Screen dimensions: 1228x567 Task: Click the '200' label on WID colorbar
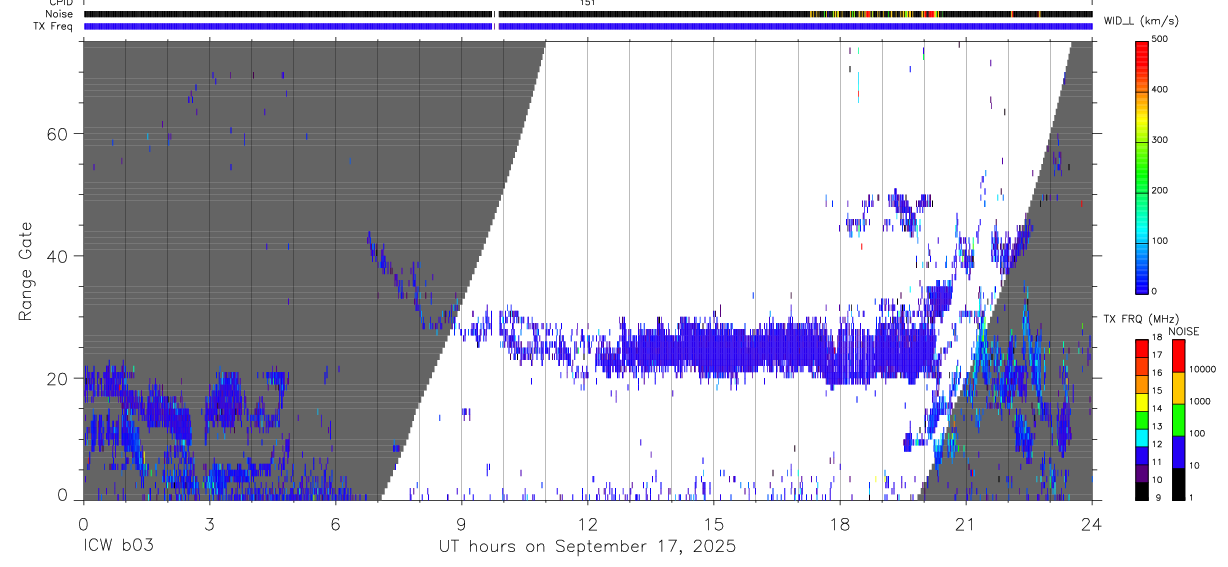coord(1159,190)
